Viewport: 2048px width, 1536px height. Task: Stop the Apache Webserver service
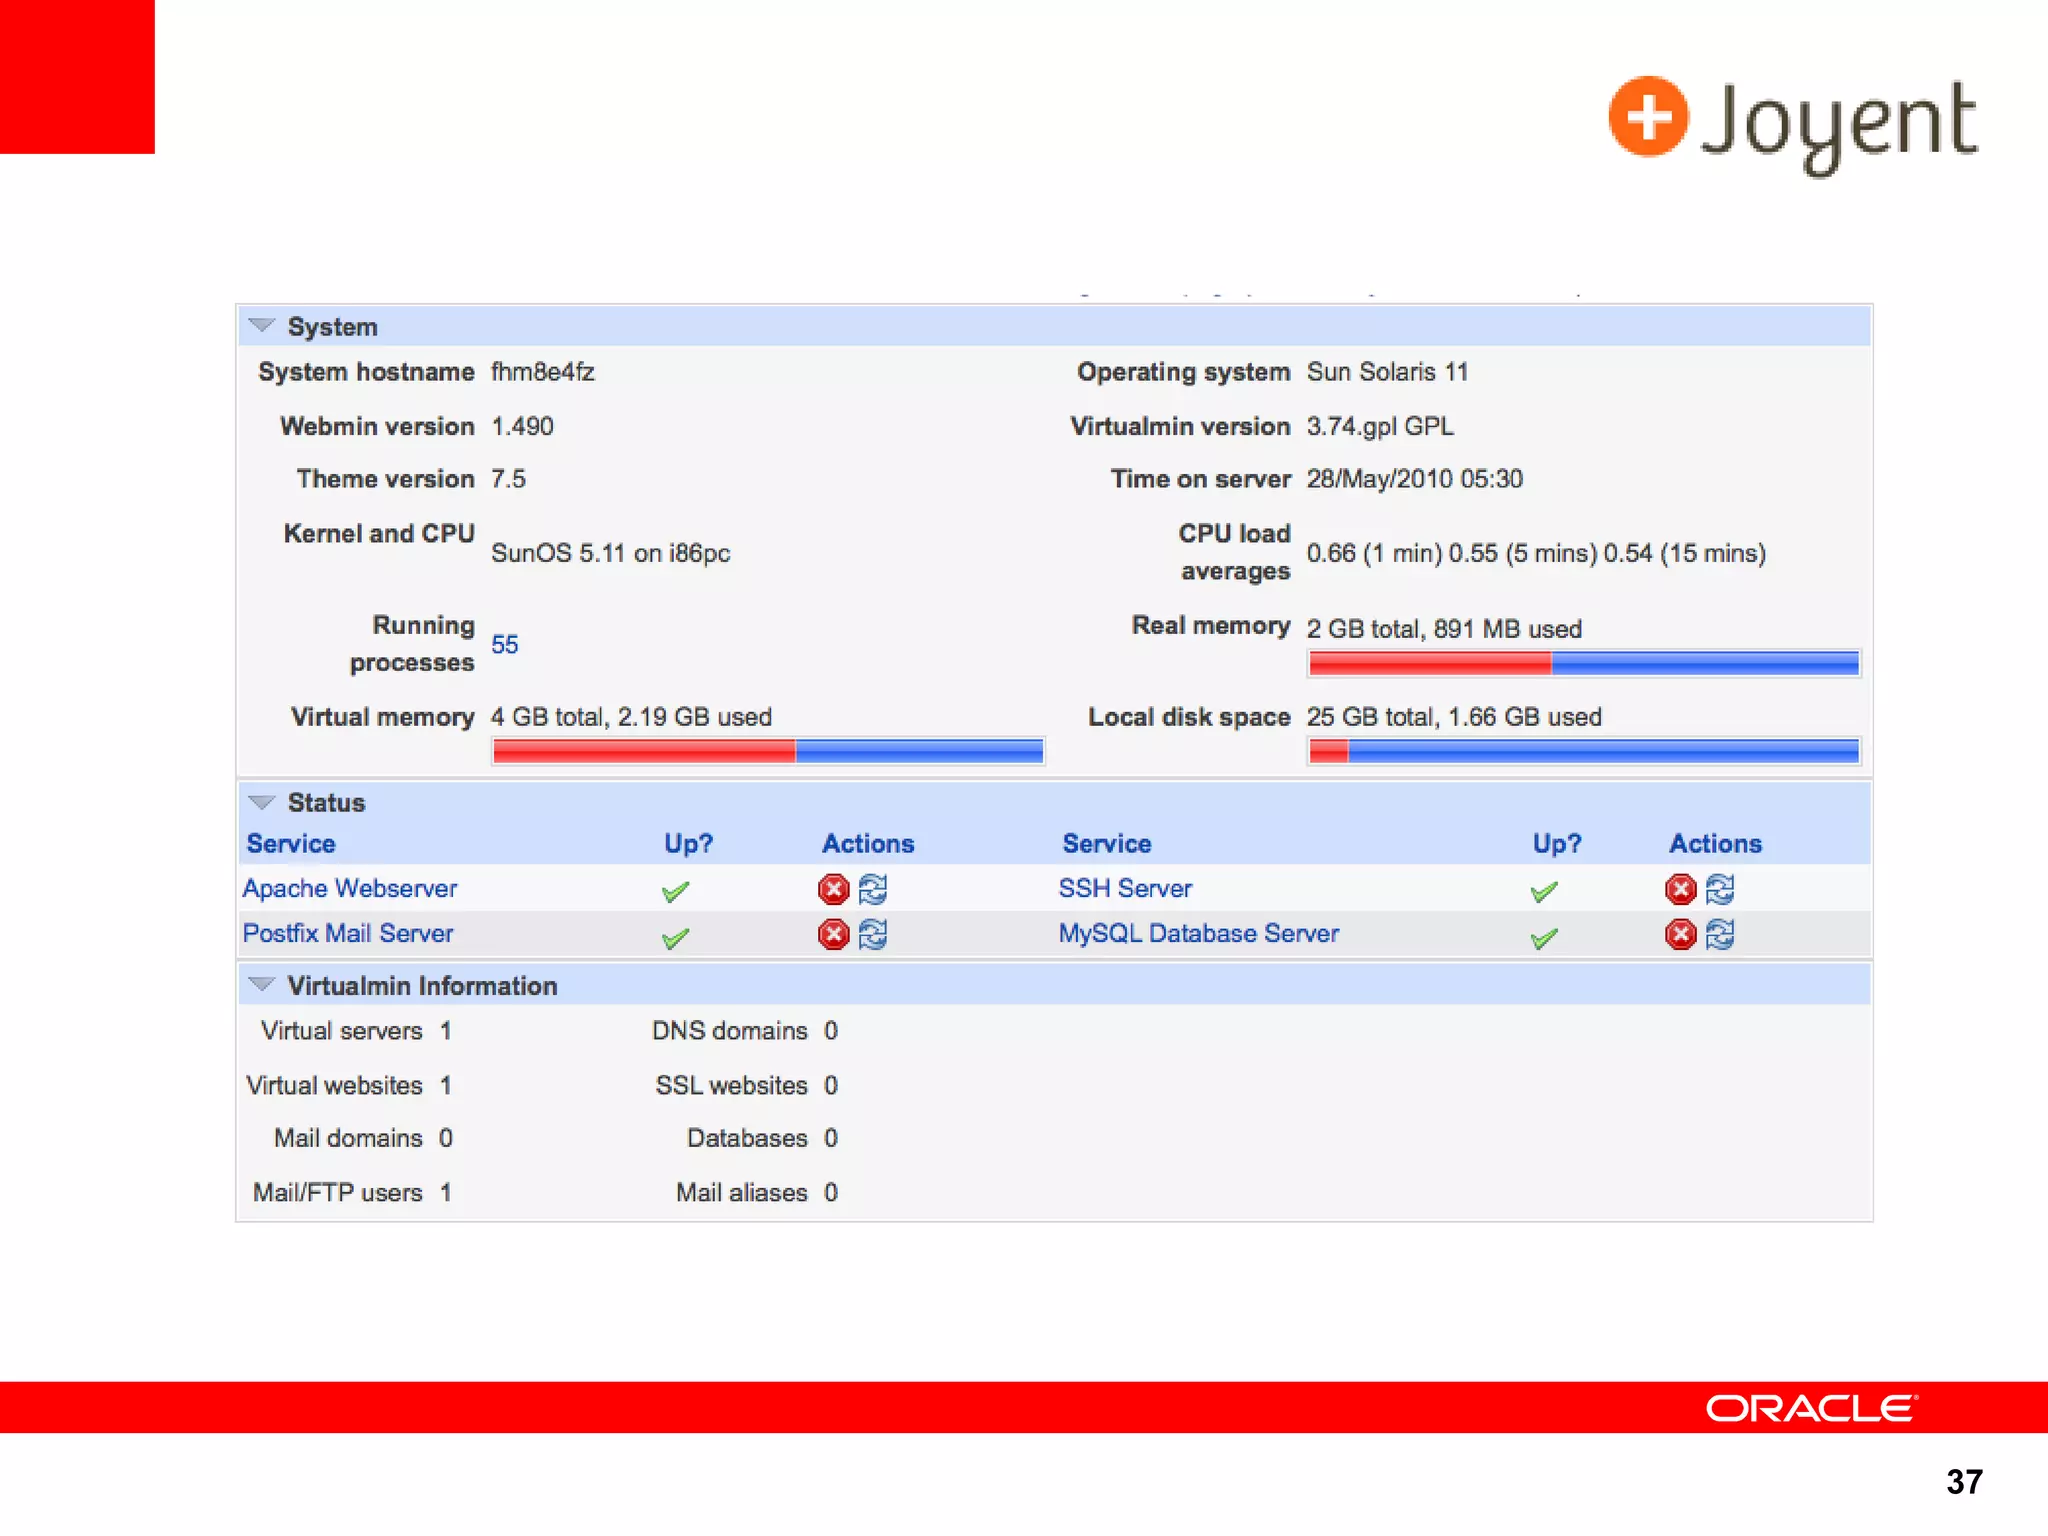(x=833, y=888)
